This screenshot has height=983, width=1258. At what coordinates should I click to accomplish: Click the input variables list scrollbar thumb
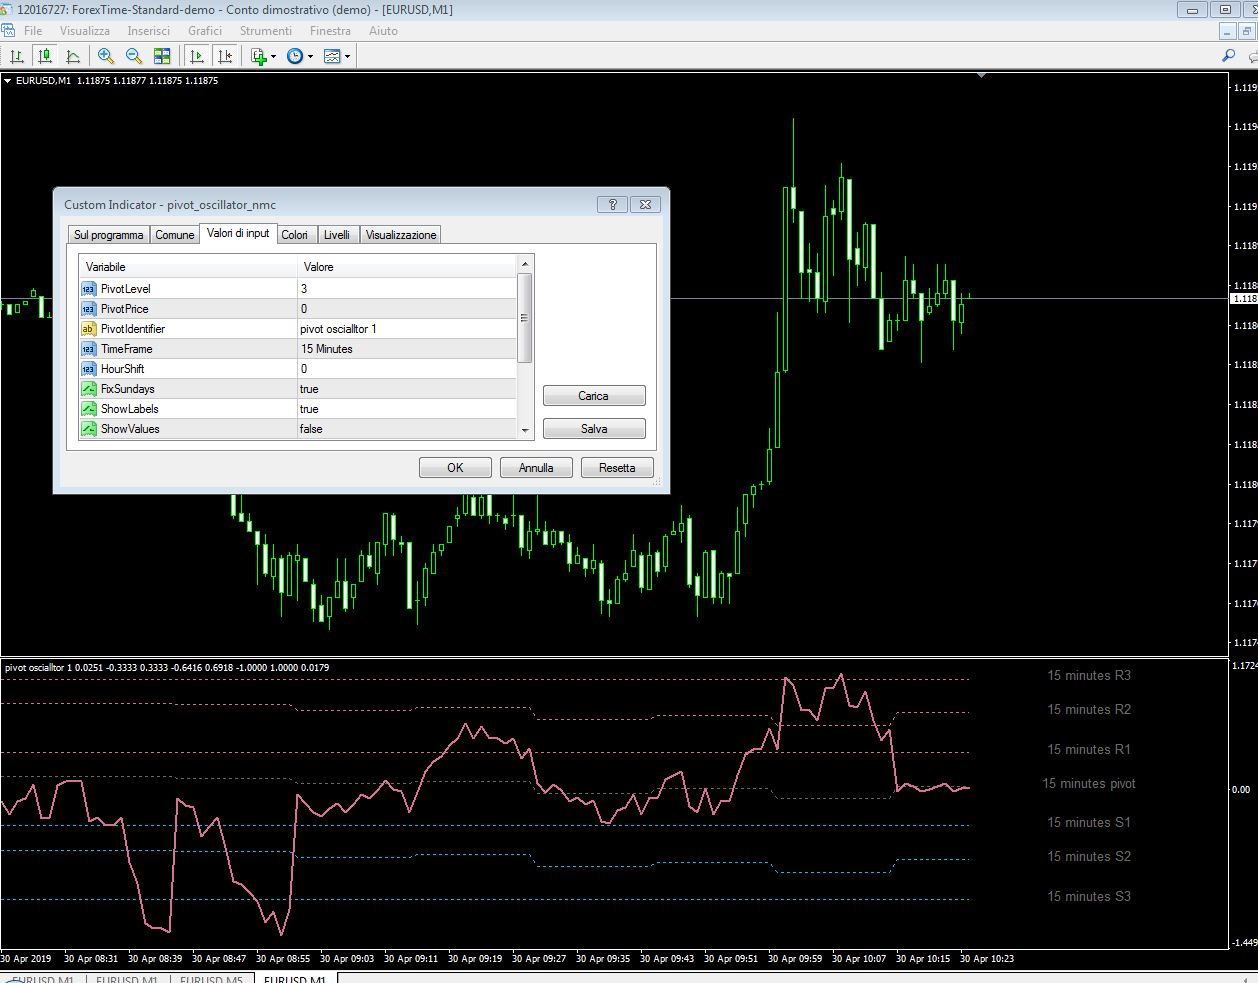pos(524,317)
